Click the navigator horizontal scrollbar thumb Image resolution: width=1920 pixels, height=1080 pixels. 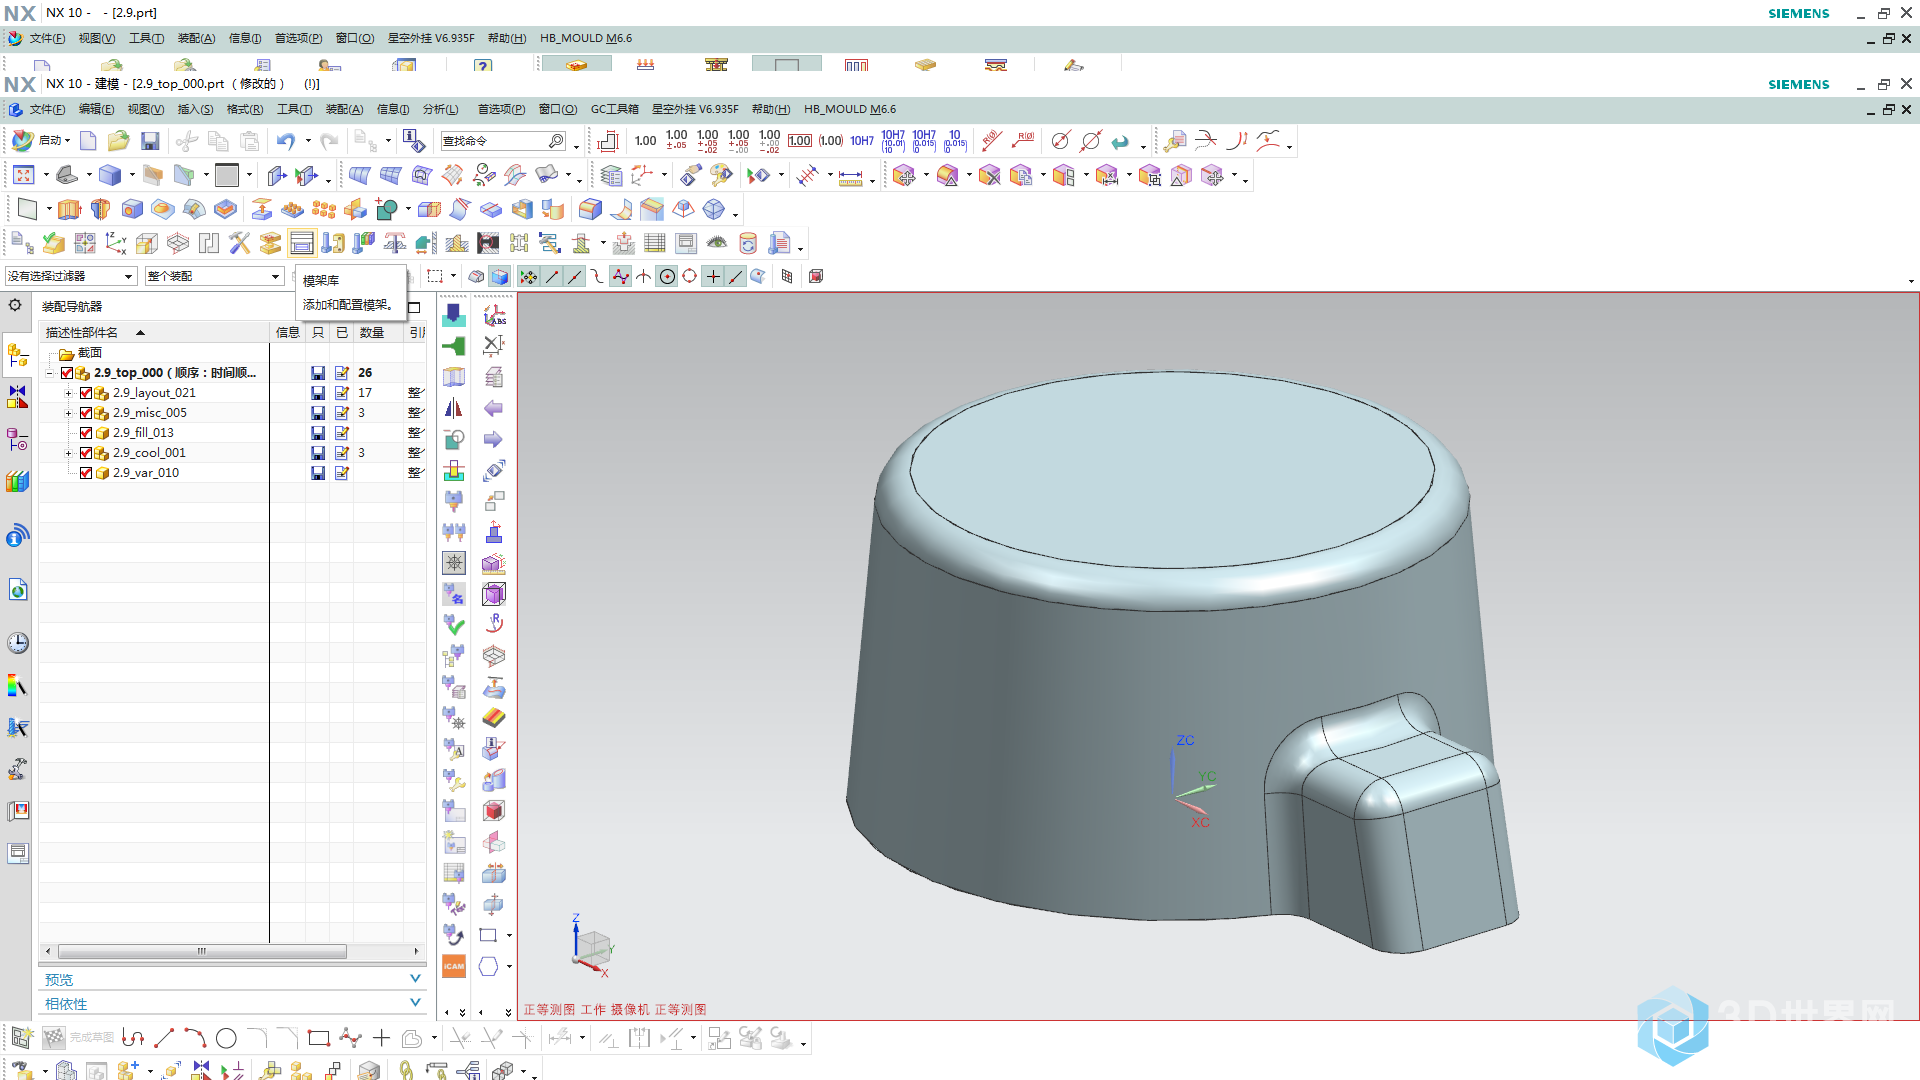pyautogui.click(x=202, y=951)
